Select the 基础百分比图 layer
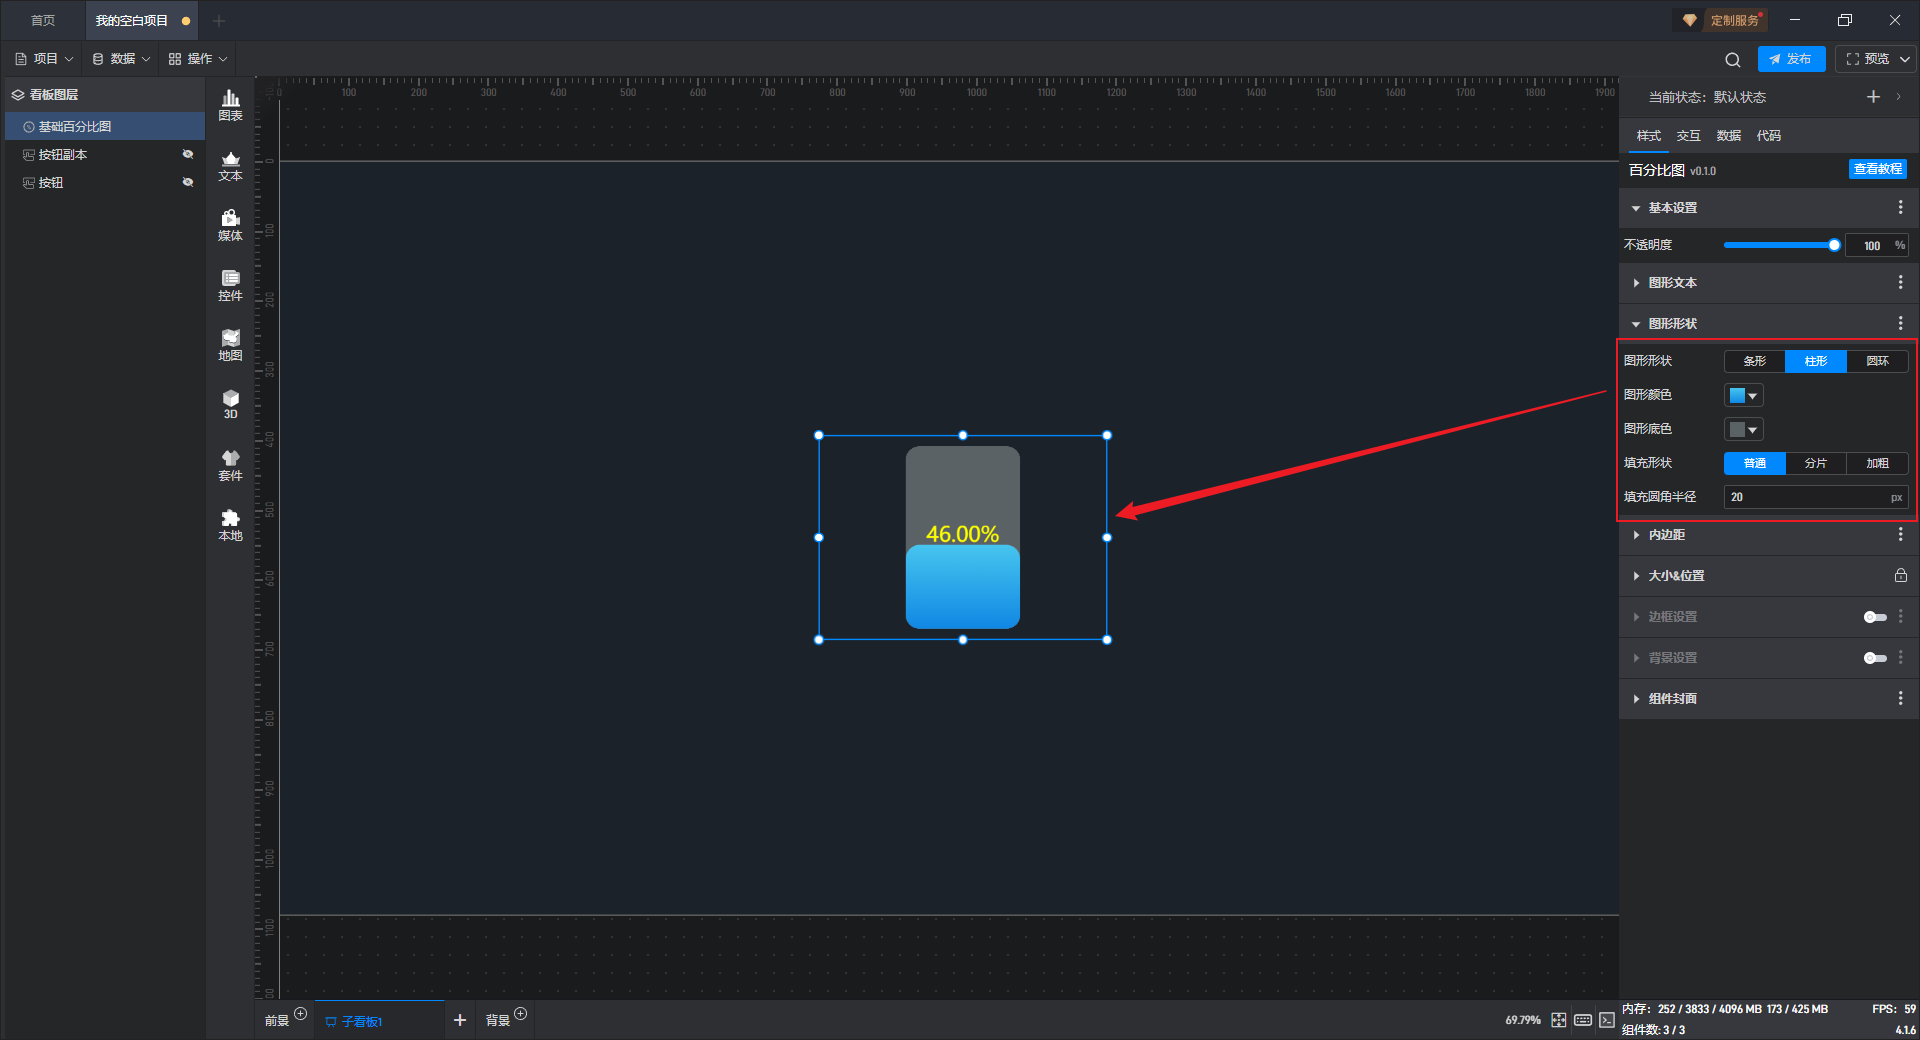Viewport: 1920px width, 1040px height. 105,126
